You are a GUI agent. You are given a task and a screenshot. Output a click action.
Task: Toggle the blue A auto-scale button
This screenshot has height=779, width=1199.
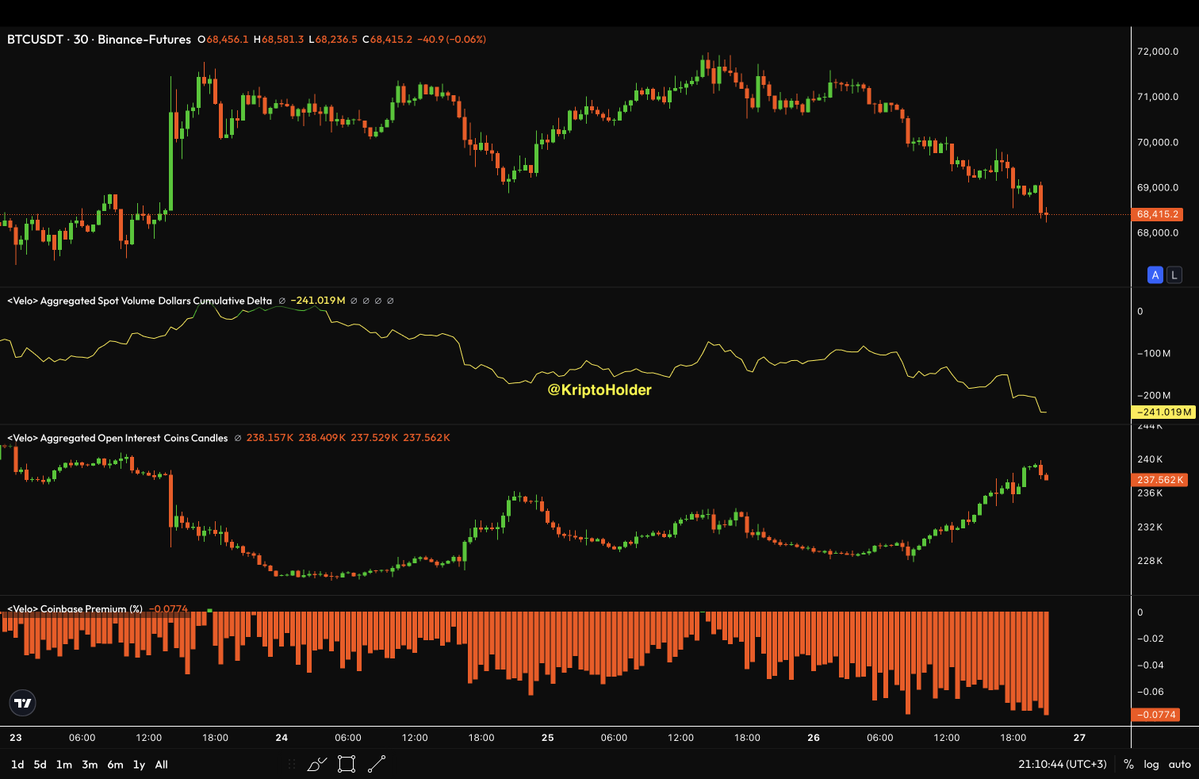tap(1155, 275)
